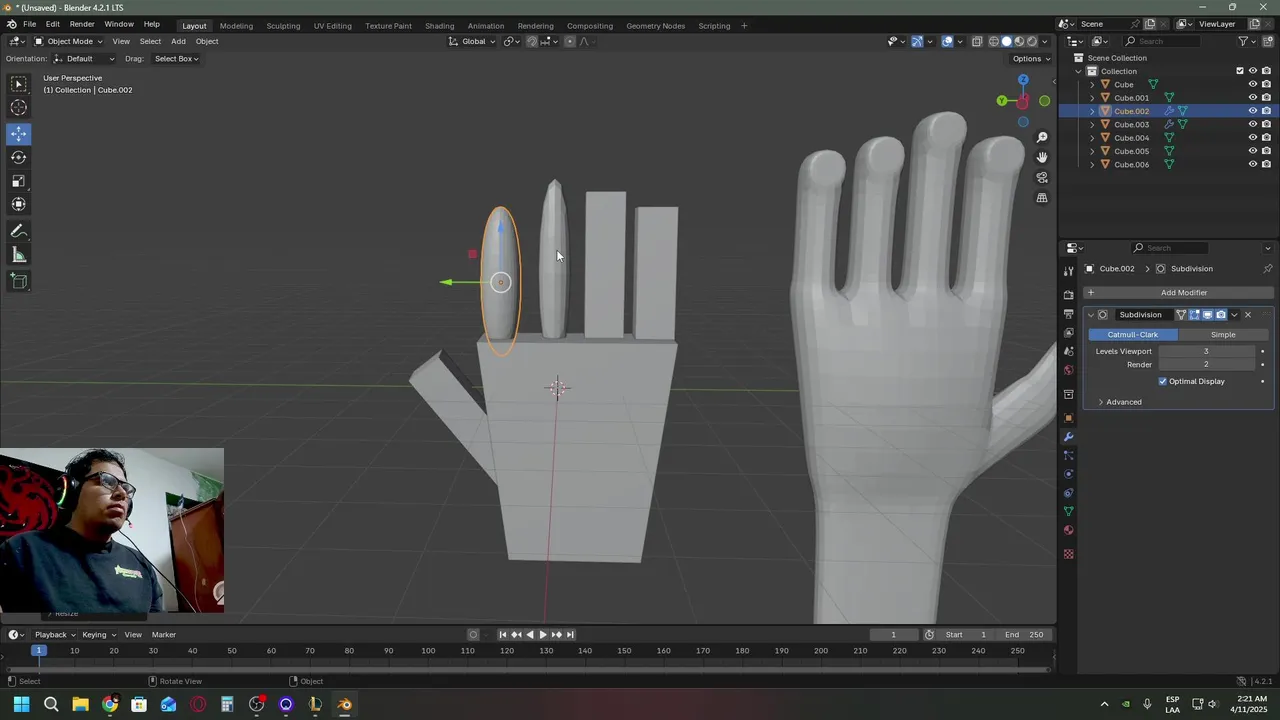Select the Add Cube tool

(19, 281)
